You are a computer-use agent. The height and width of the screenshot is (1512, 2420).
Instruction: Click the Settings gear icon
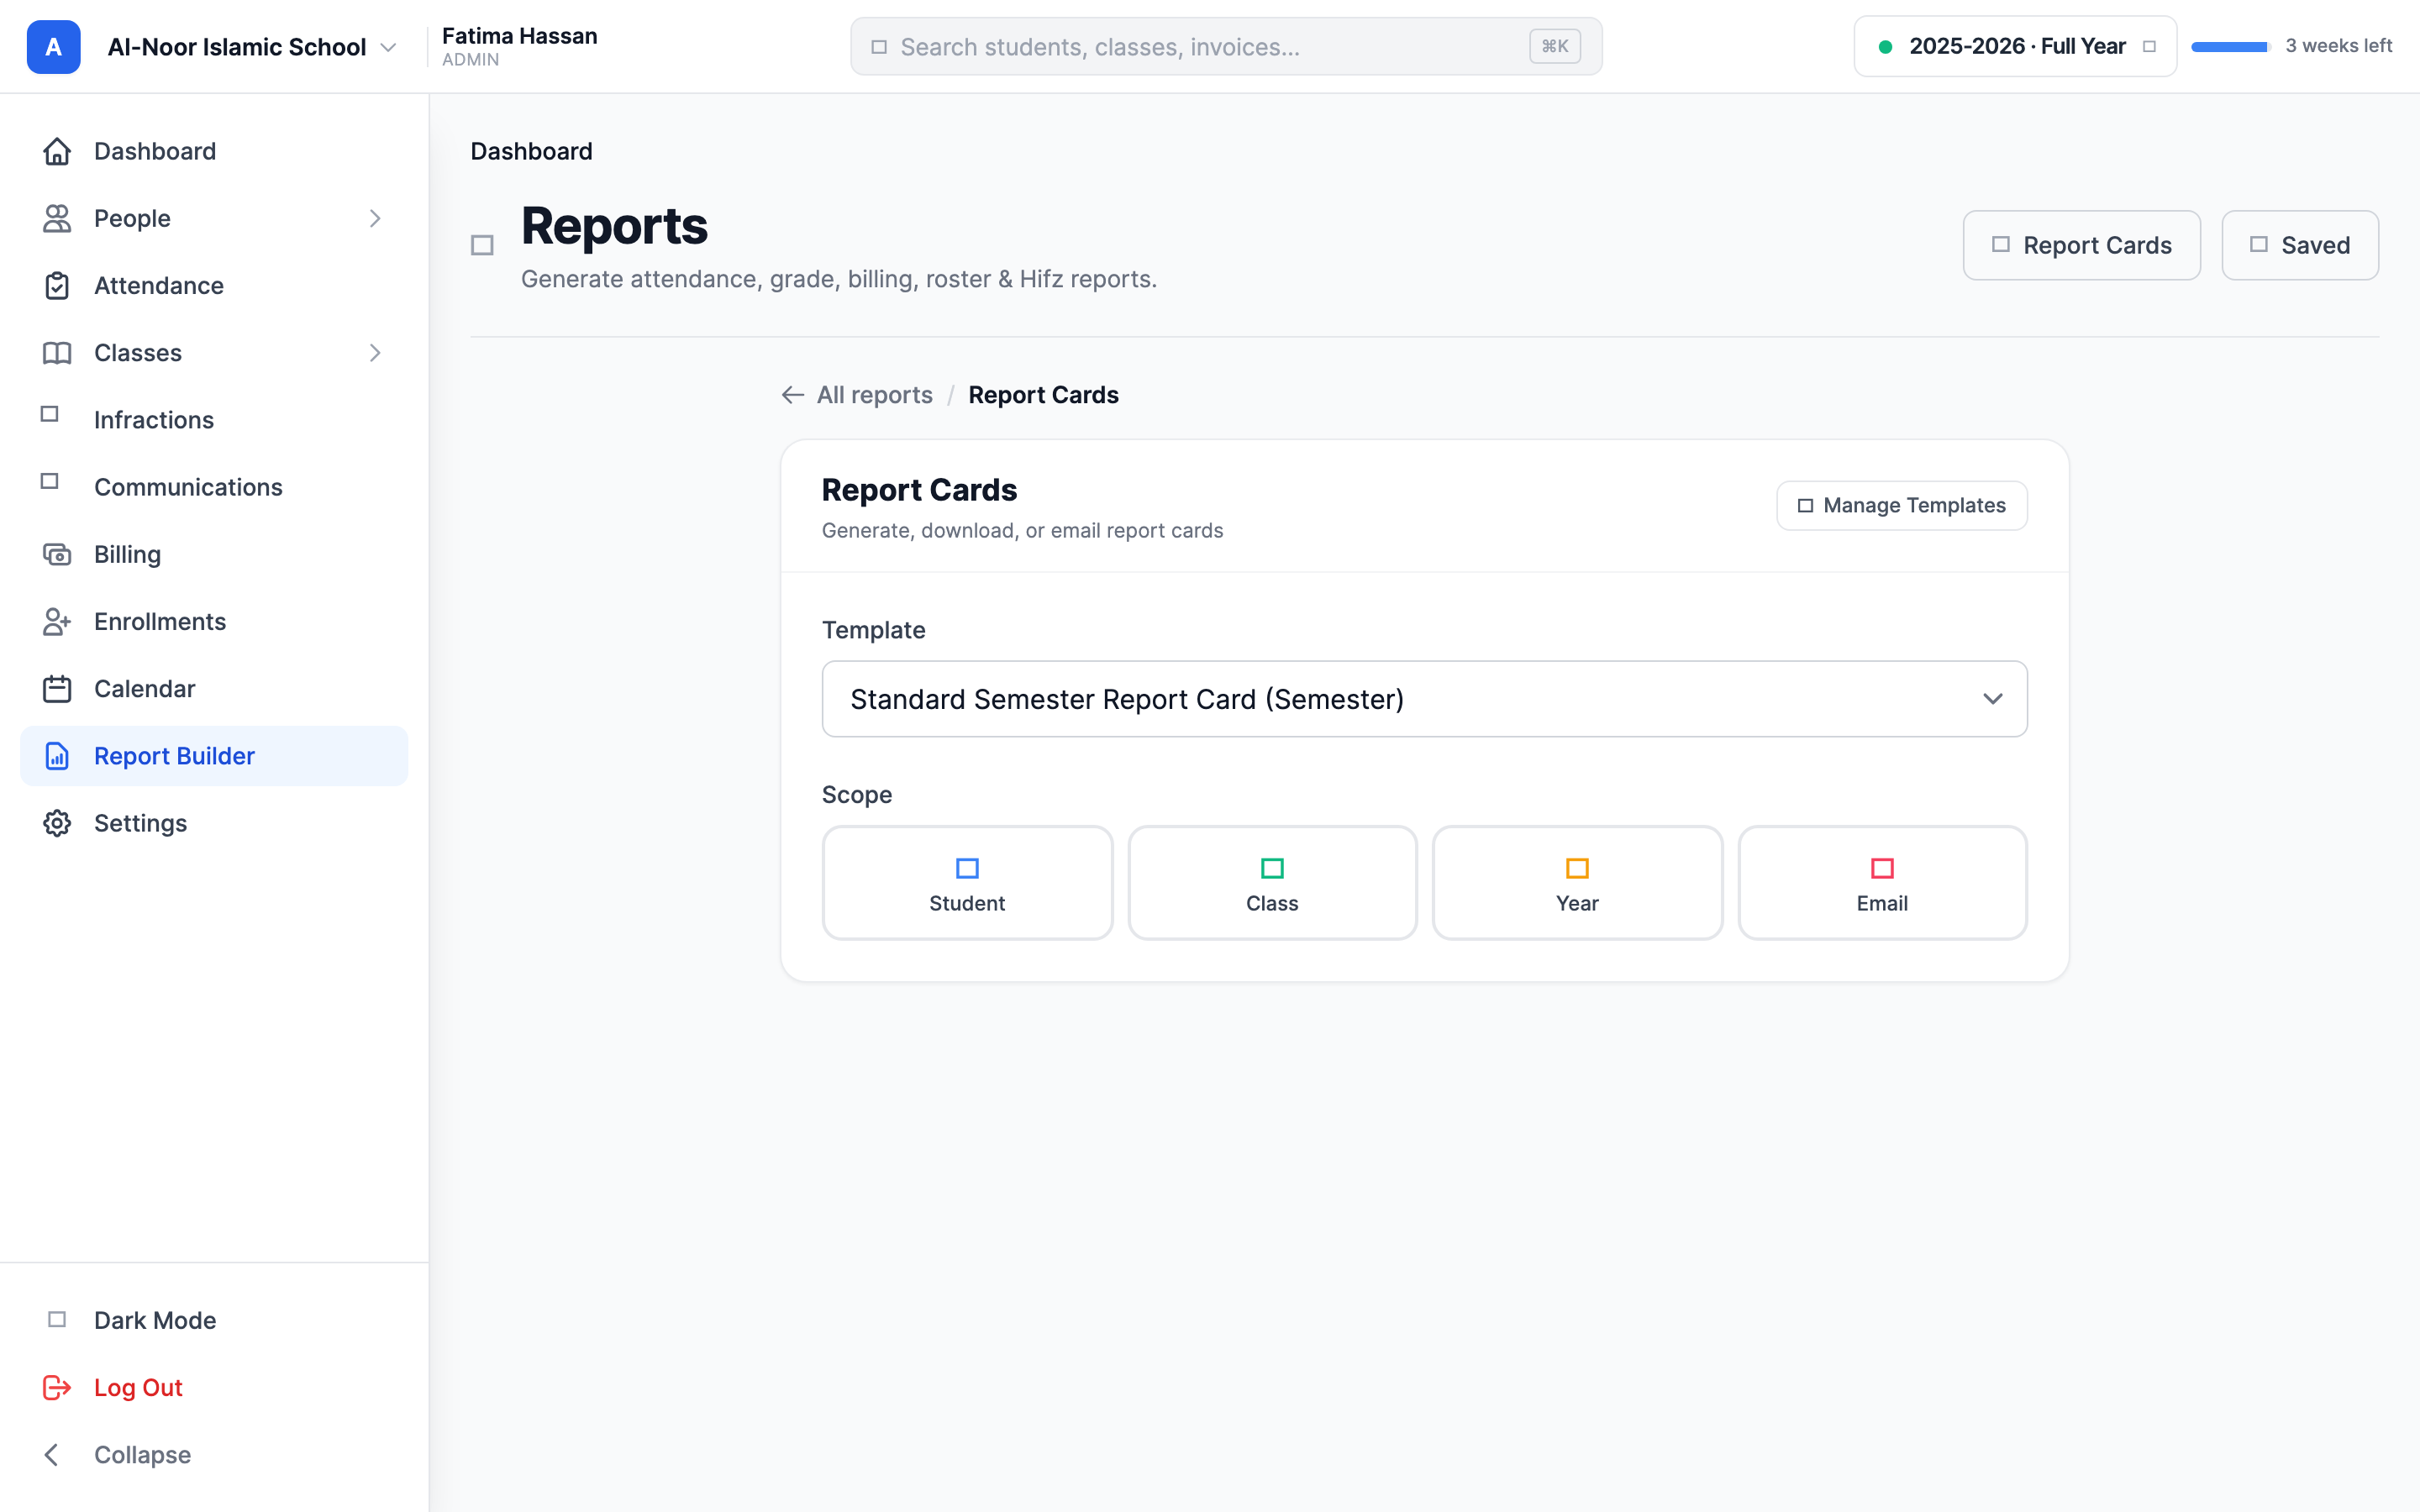click(57, 823)
